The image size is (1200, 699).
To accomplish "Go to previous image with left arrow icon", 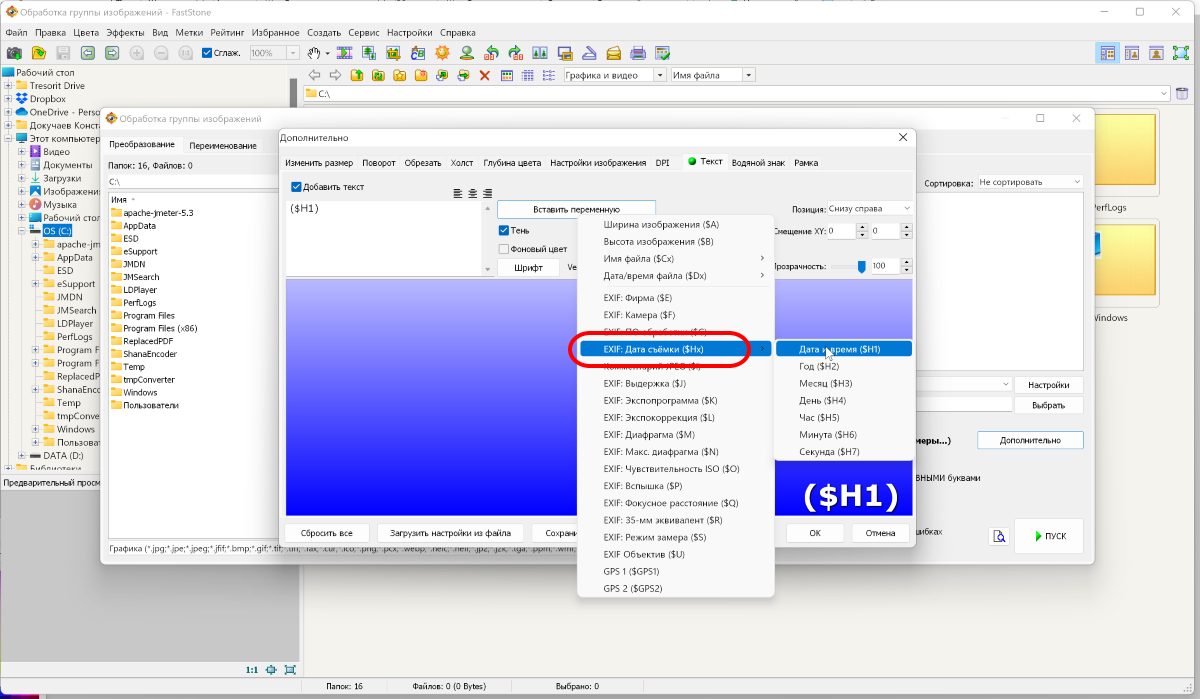I will point(87,53).
